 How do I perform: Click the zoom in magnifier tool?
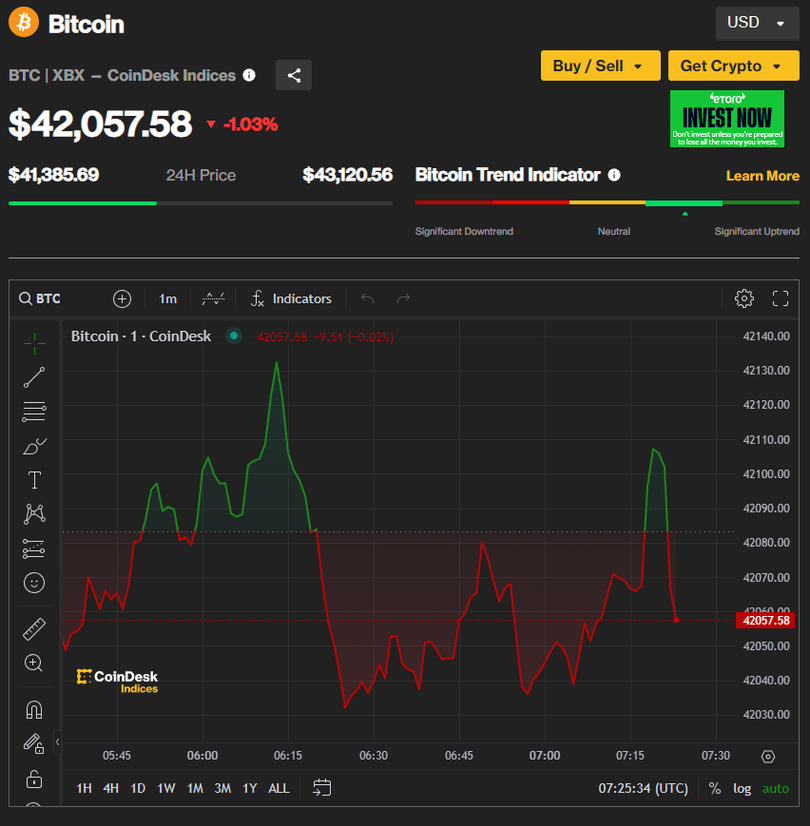coord(34,663)
